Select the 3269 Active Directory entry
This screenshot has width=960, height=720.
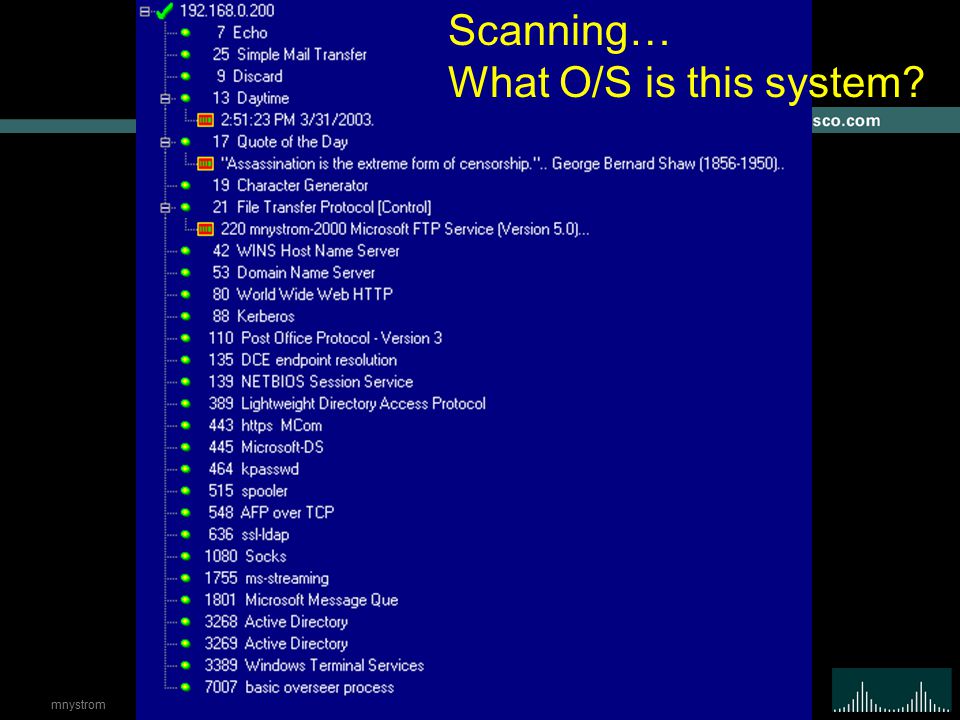[276, 644]
